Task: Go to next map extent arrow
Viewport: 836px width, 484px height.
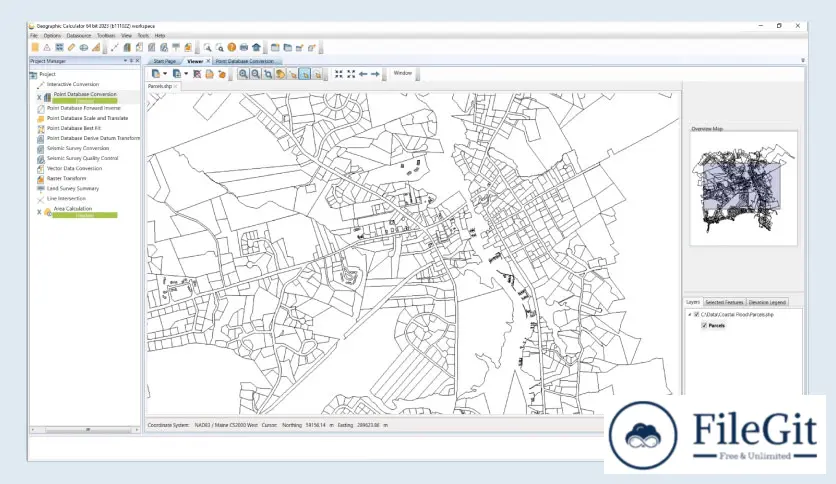Action: pyautogui.click(x=375, y=74)
